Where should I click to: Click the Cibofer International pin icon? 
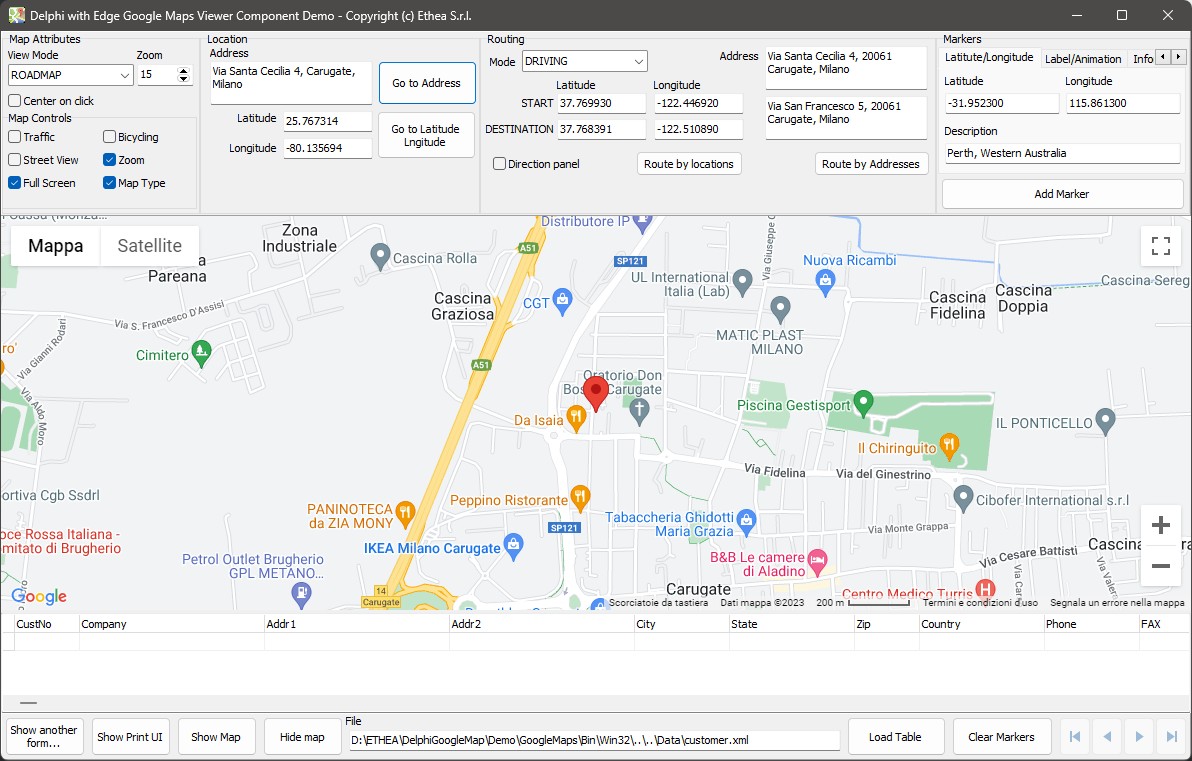(x=963, y=499)
